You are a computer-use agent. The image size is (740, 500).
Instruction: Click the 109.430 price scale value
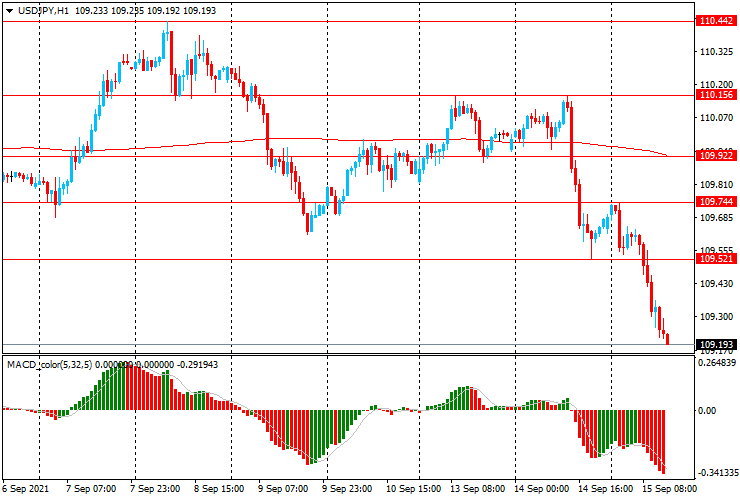(716, 284)
